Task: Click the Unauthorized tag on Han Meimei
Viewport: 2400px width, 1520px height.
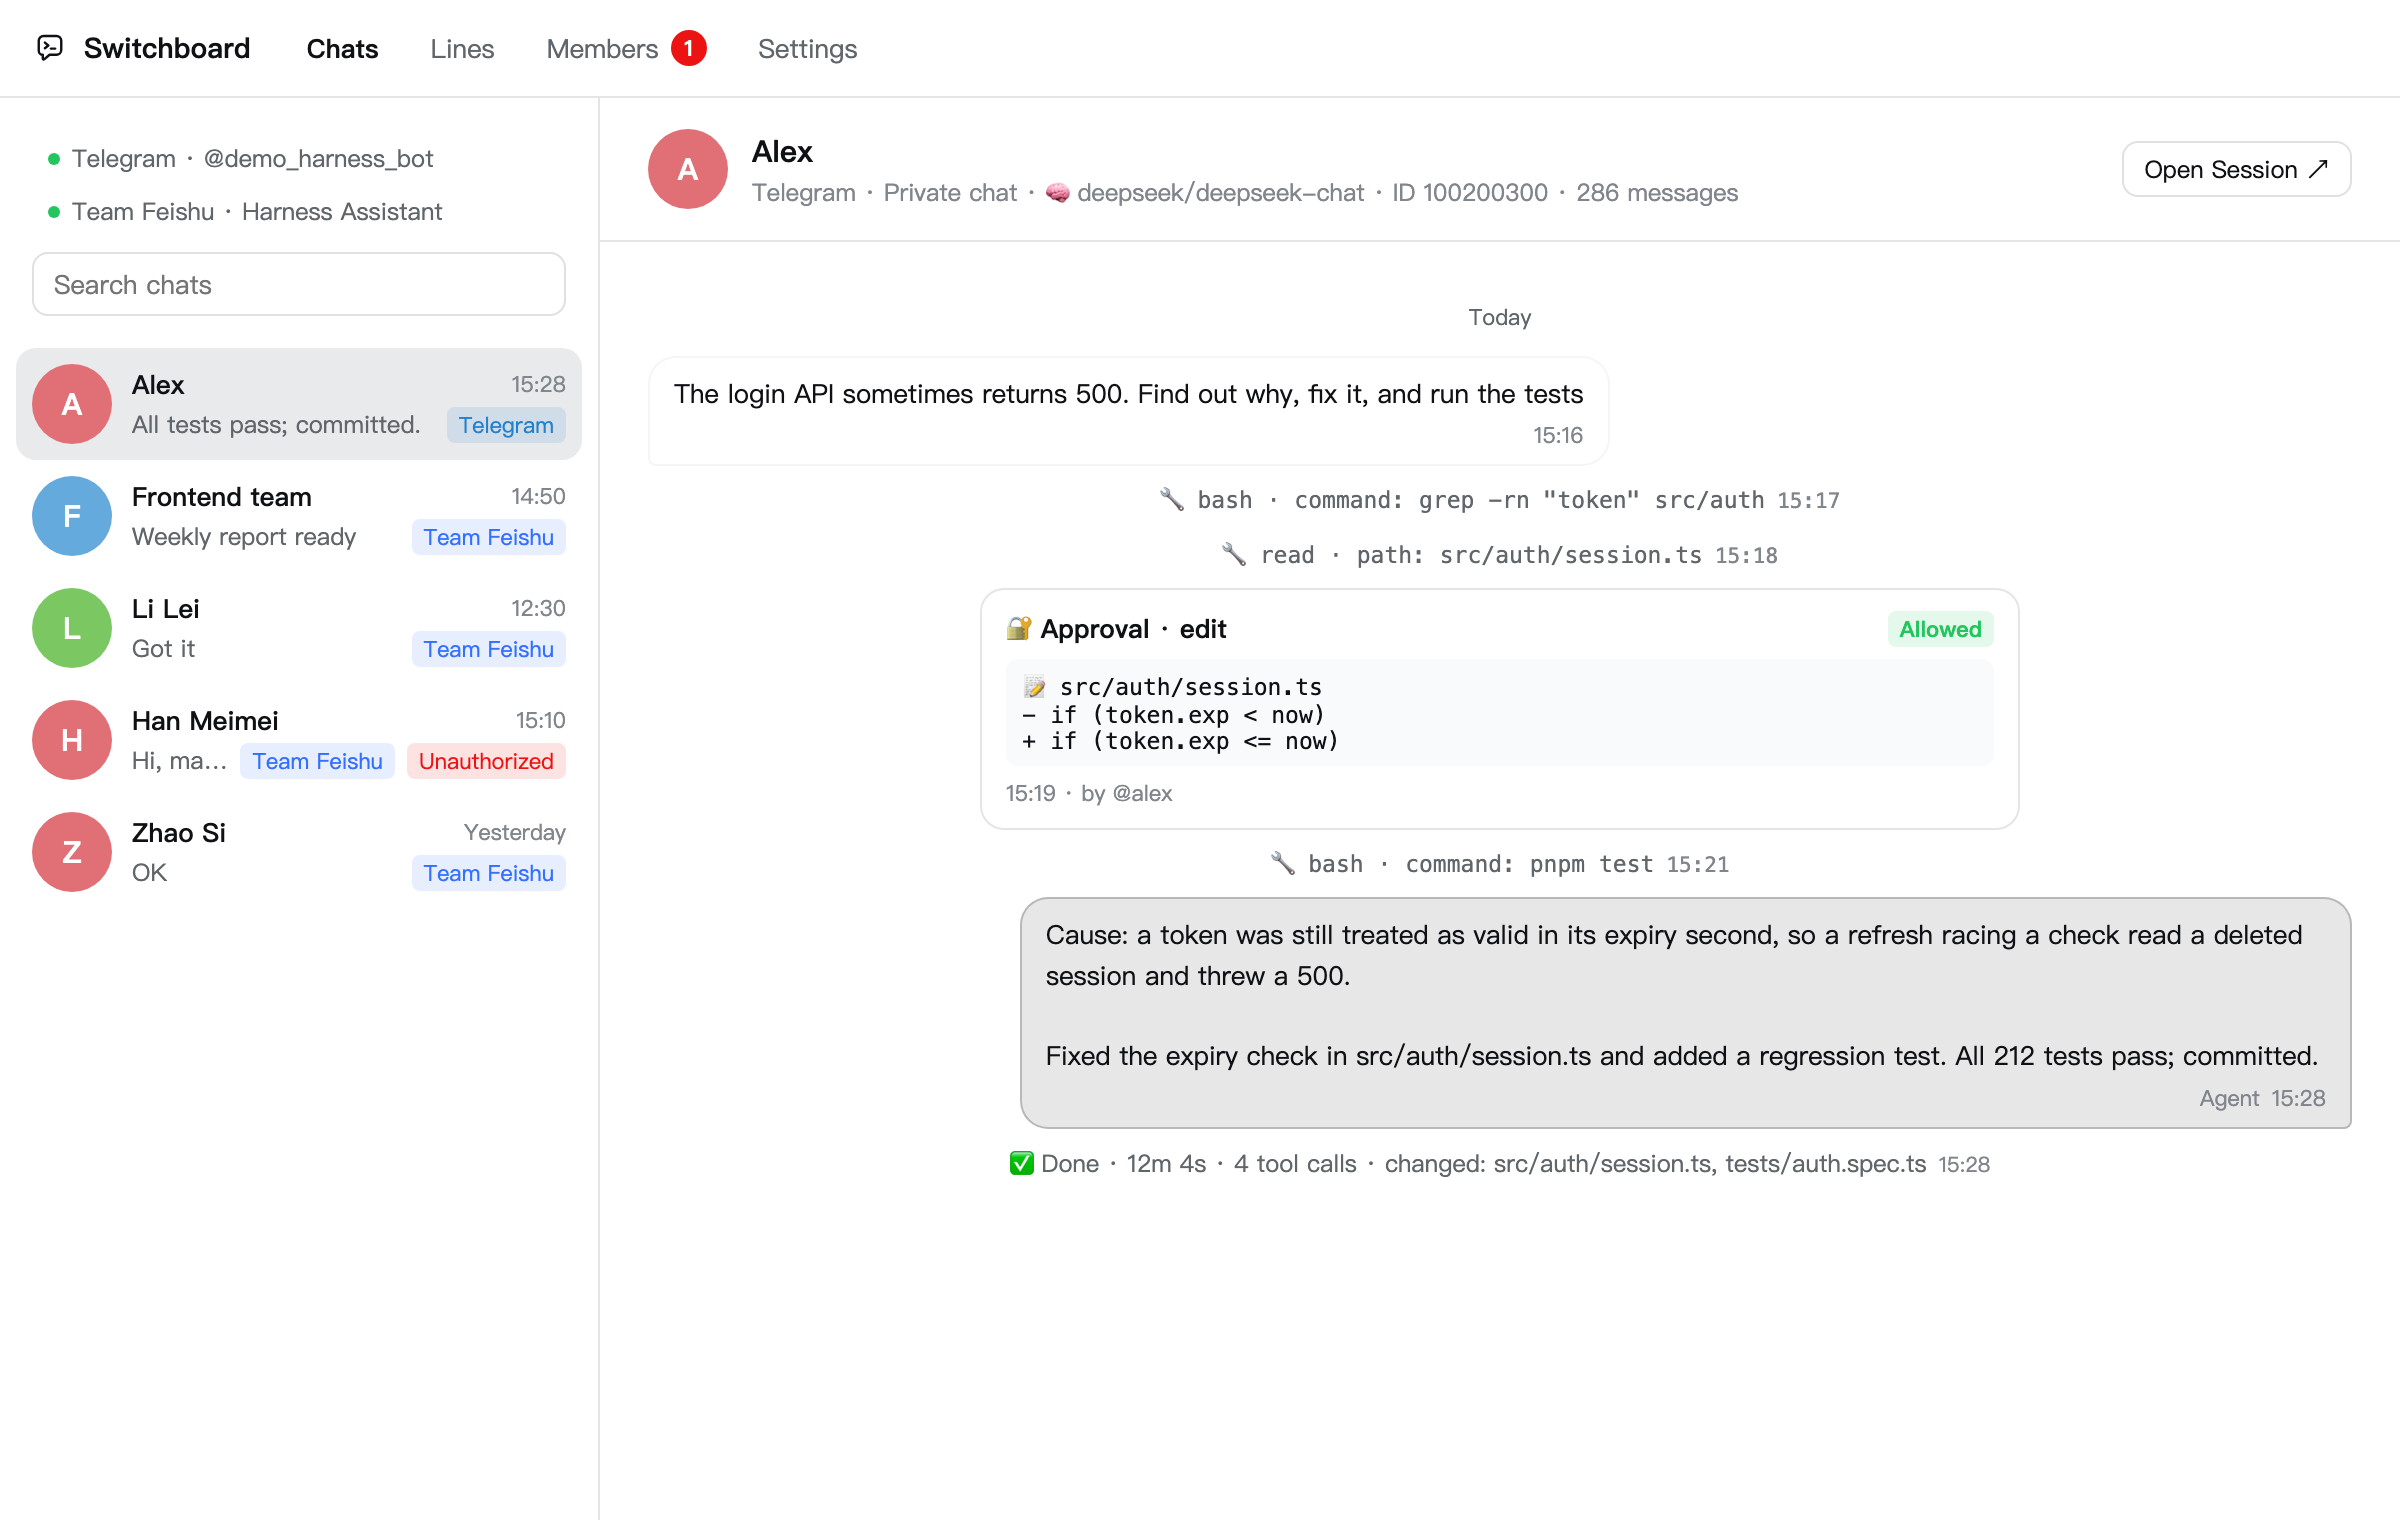Action: (x=486, y=761)
